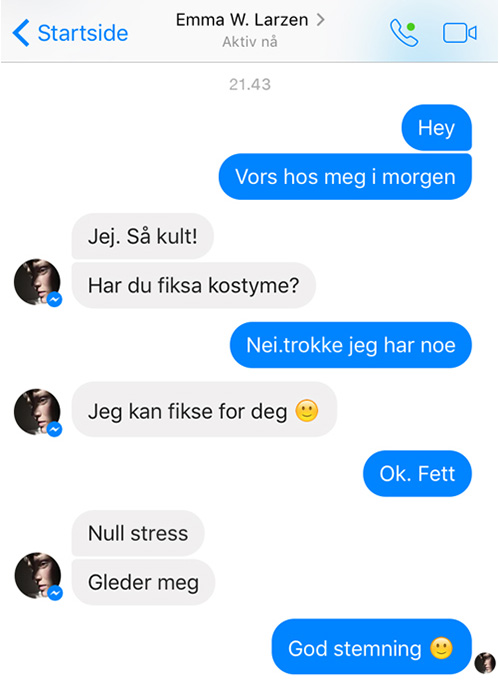
Task: Tap the chevron next to Emma W. Larzen
Action: [321, 20]
